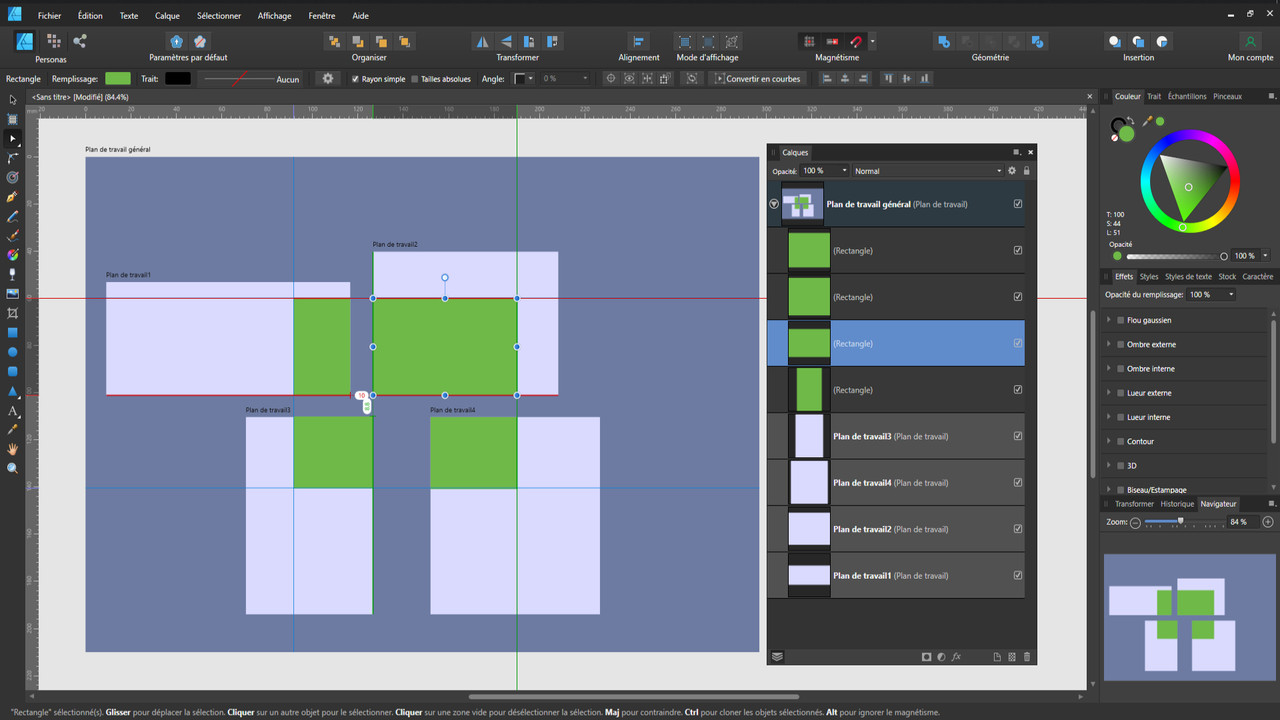The width and height of the screenshot is (1280, 720).
Task: Switch to the Styles de texte tab
Action: pyautogui.click(x=1188, y=277)
